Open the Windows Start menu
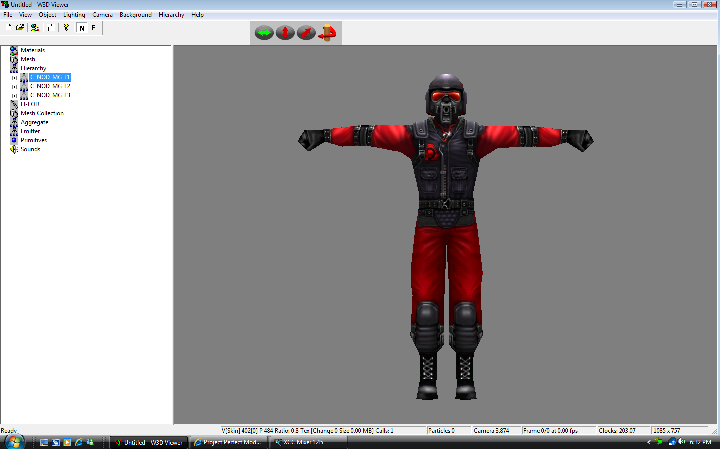This screenshot has height=449, width=720. (x=14, y=442)
